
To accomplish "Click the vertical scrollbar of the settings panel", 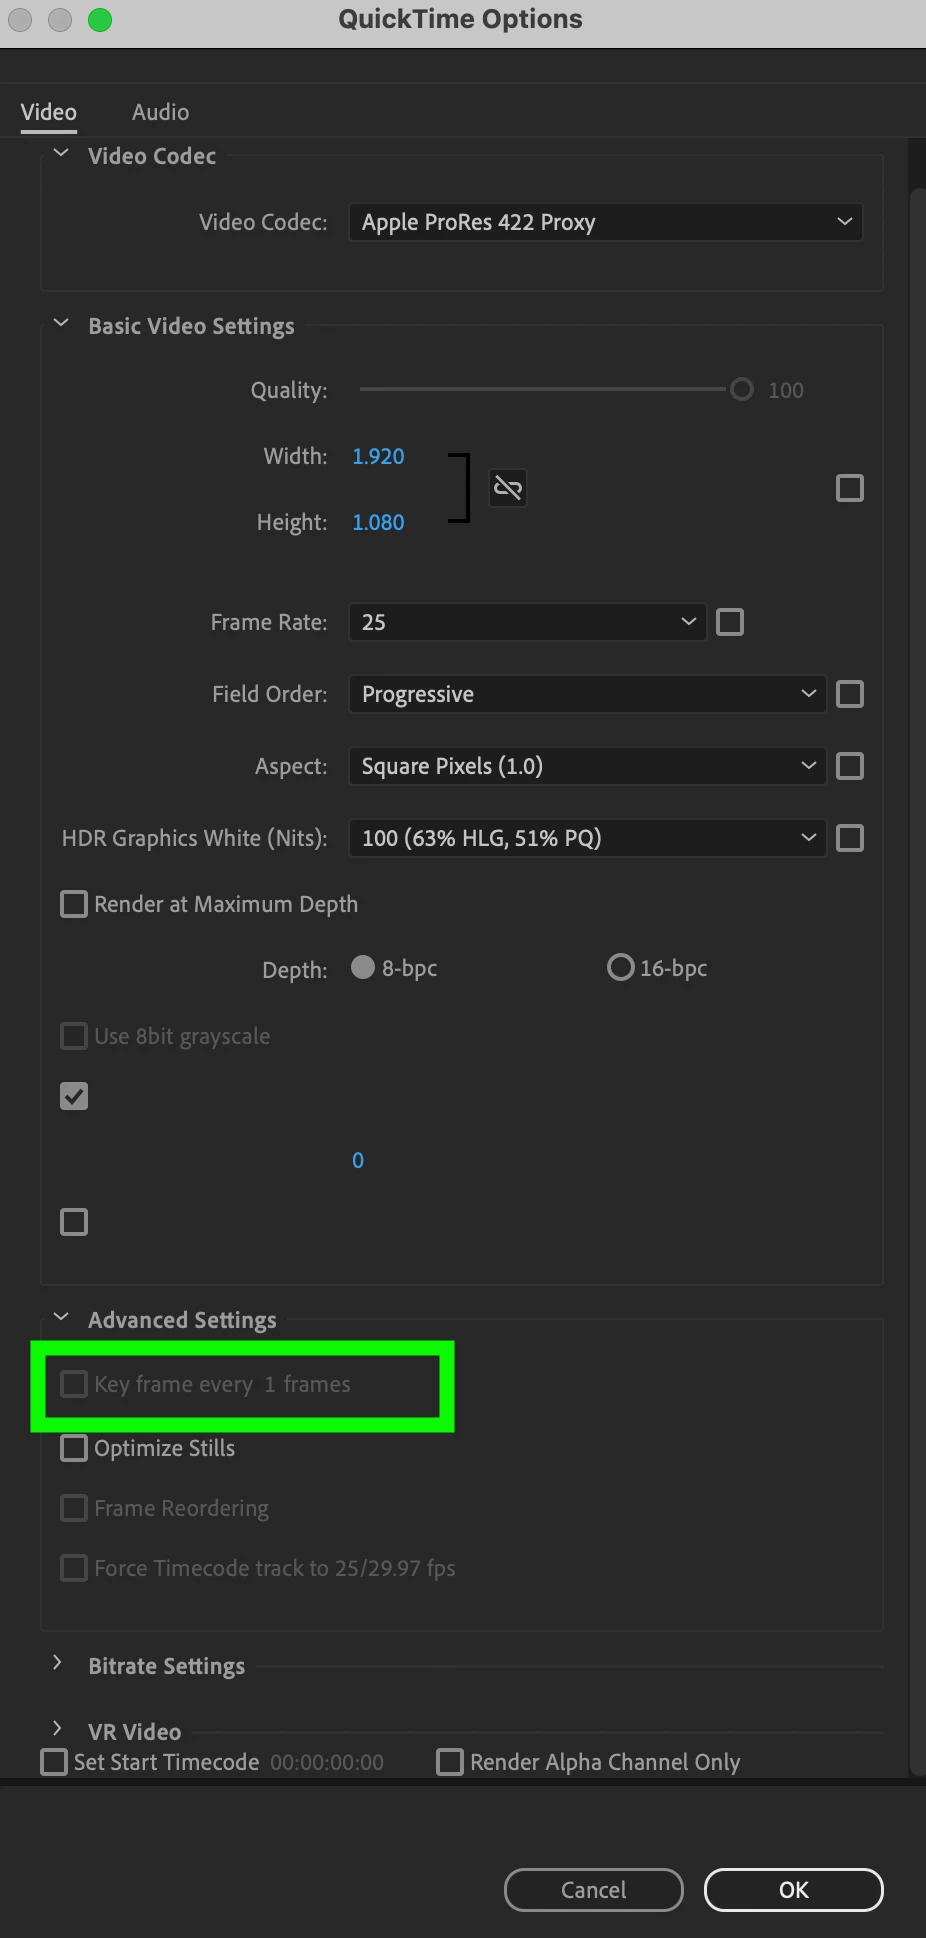I will (x=917, y=980).
